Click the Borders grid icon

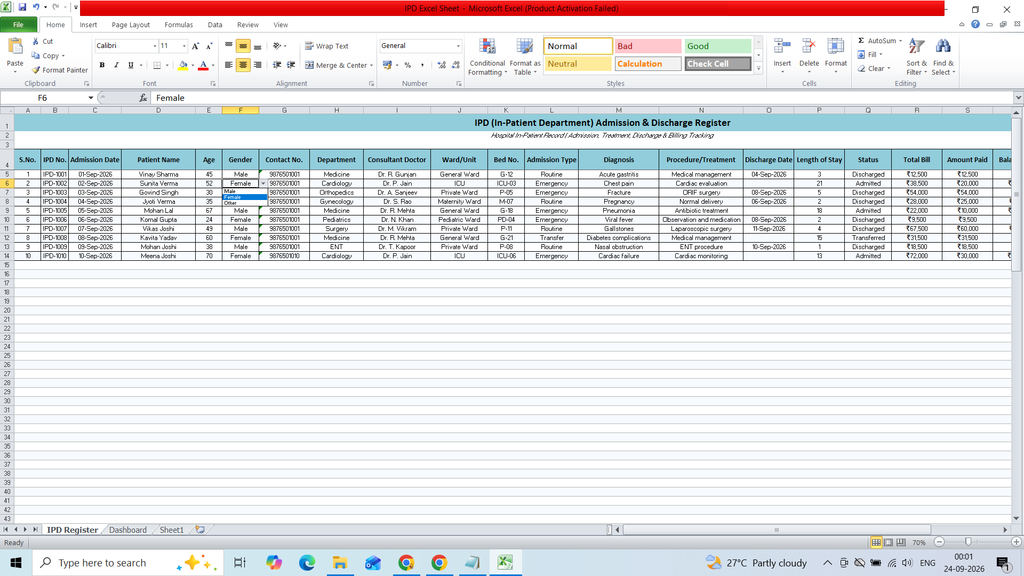[157, 65]
